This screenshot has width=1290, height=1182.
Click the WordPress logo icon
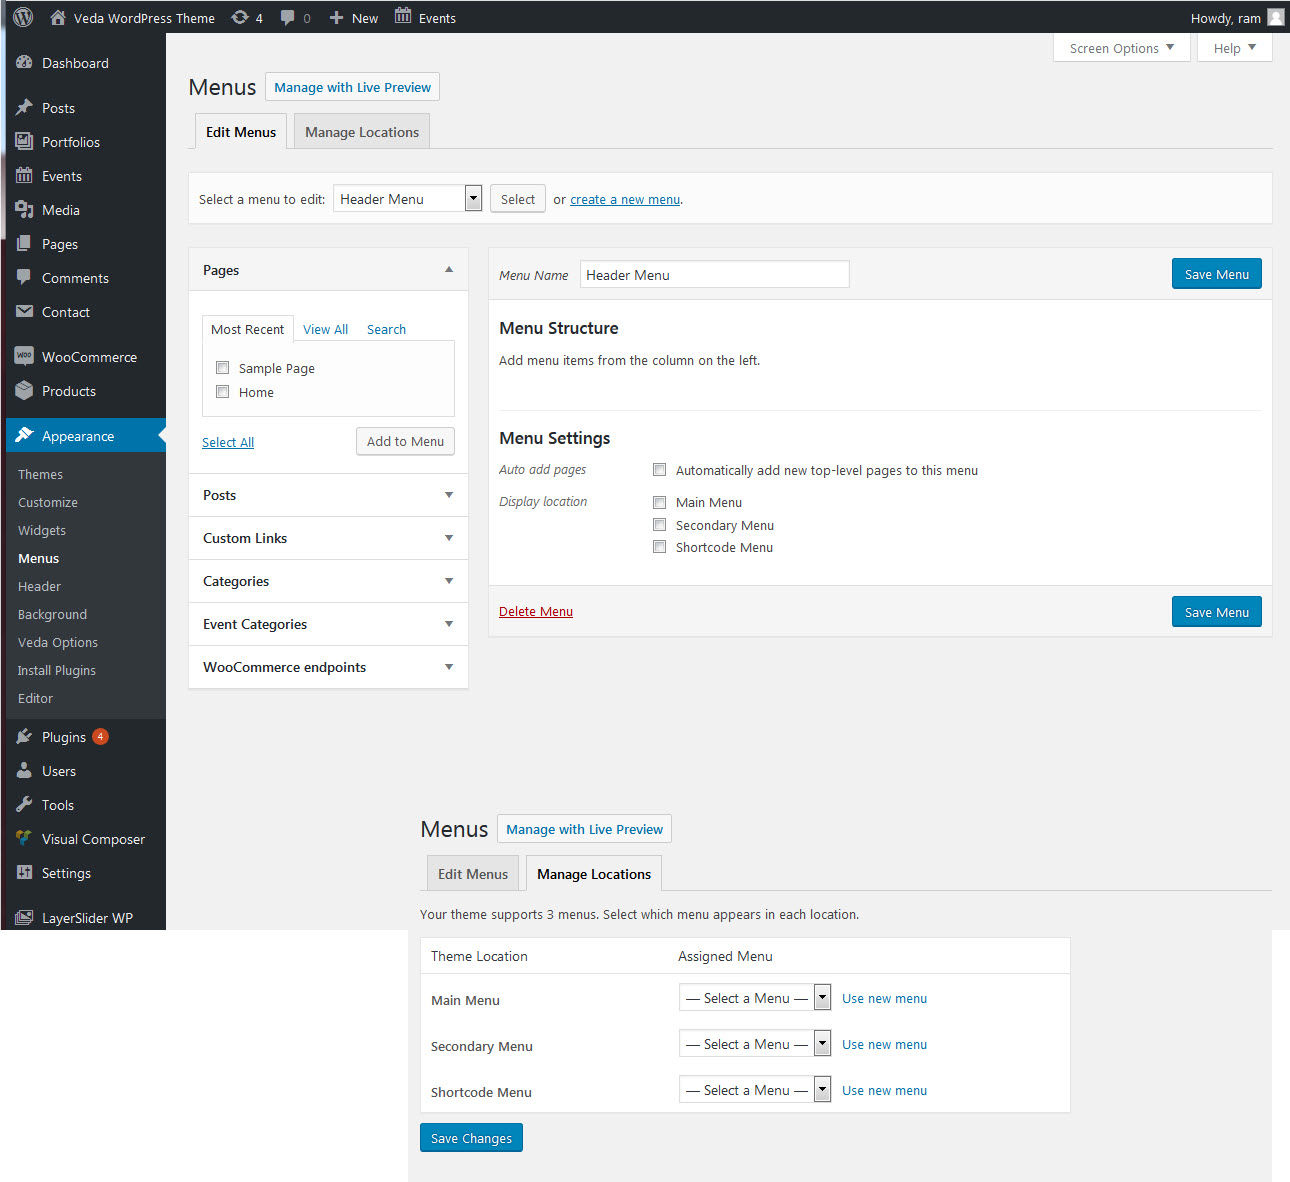click(x=23, y=17)
